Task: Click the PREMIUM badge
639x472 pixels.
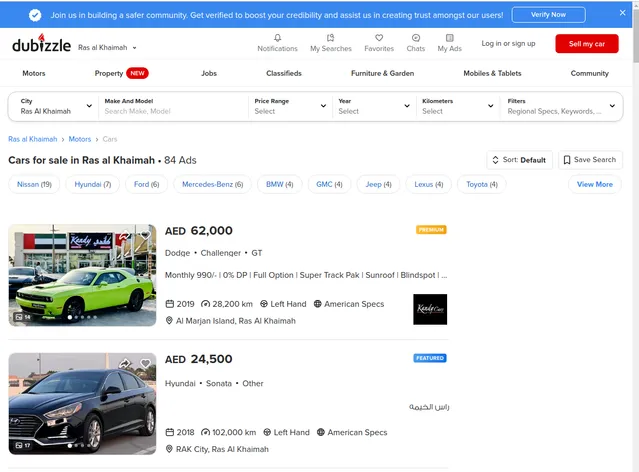Action: [x=431, y=230]
